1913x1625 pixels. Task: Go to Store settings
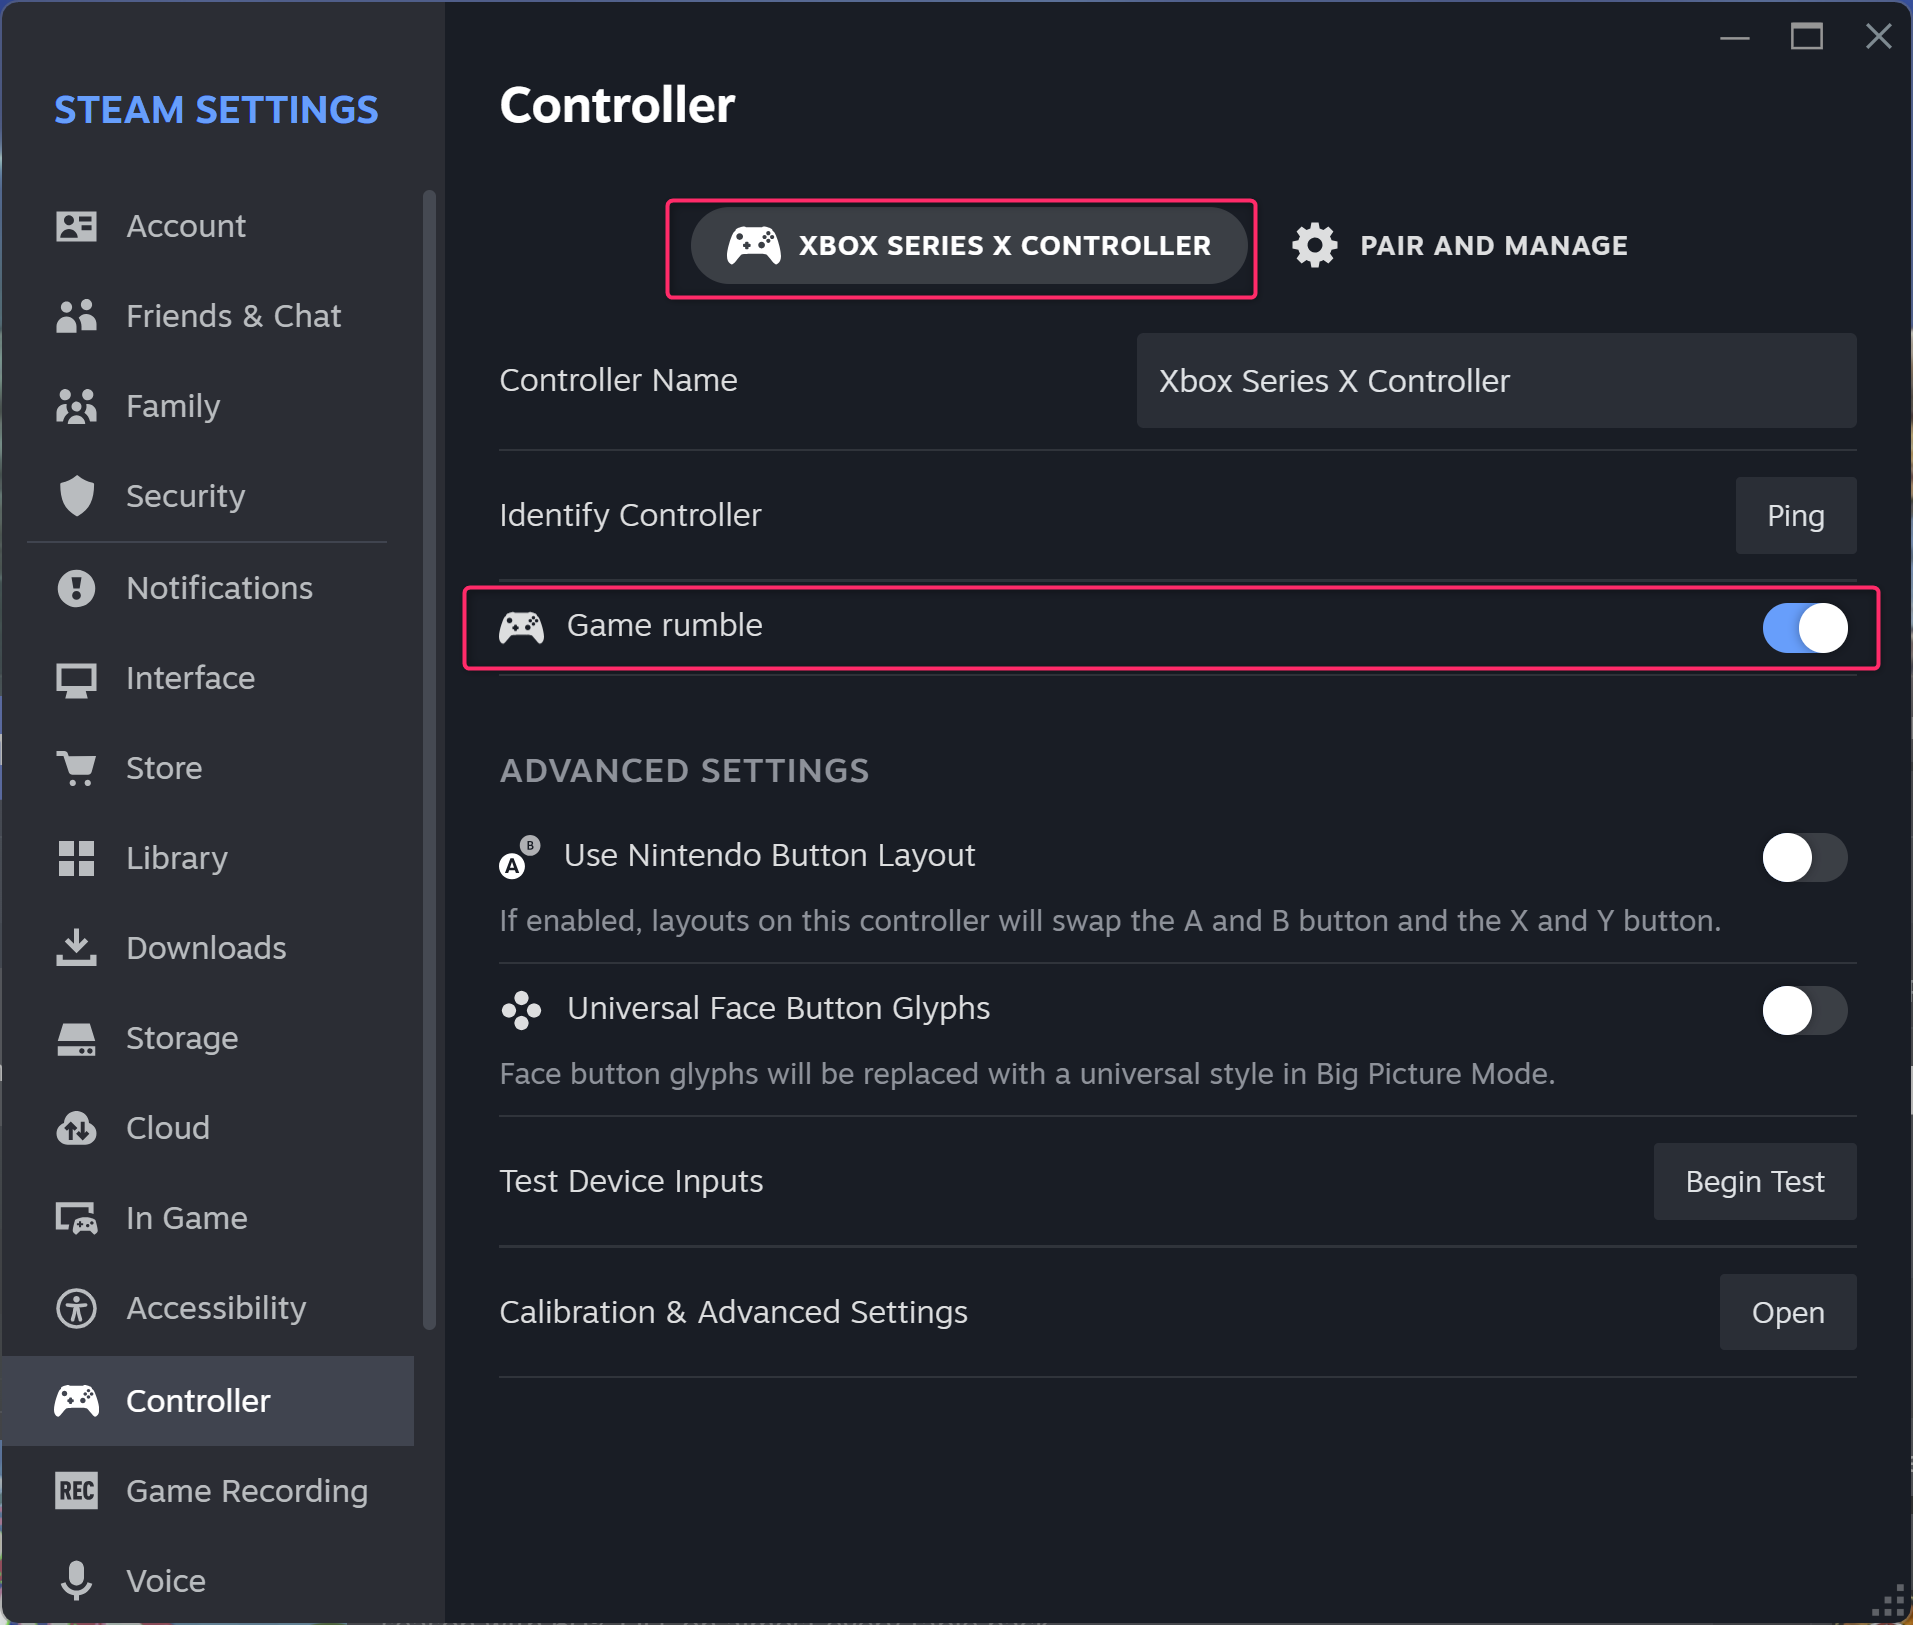coord(208,768)
